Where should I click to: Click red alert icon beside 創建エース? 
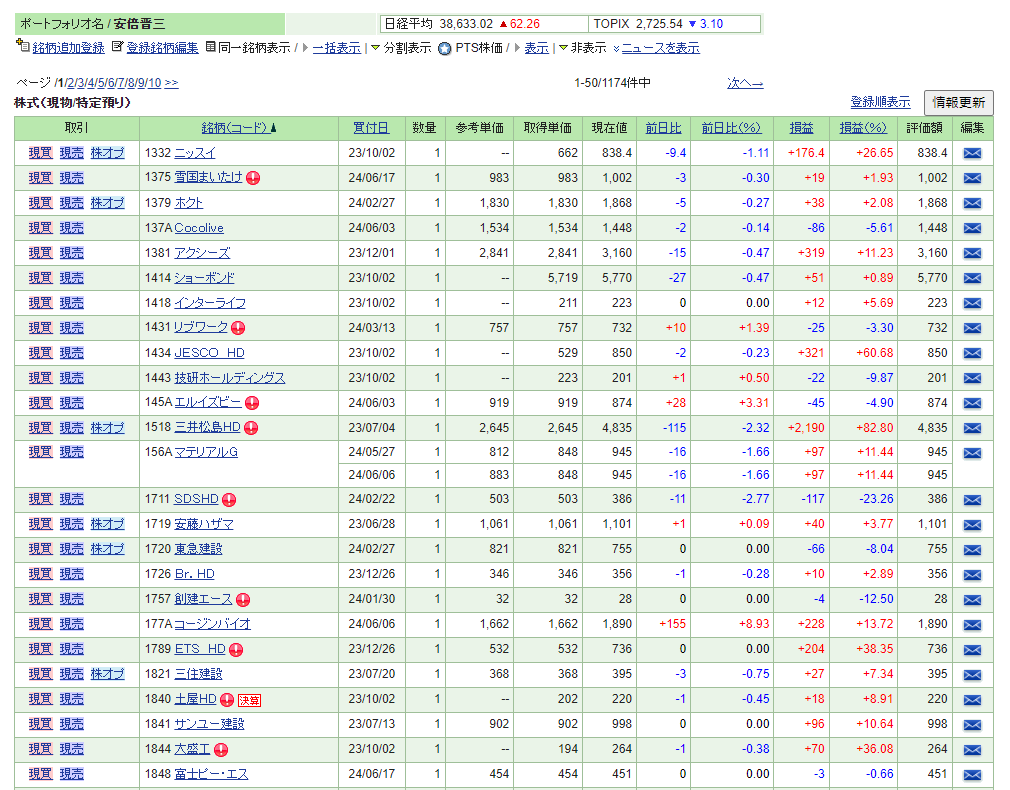[x=243, y=600]
